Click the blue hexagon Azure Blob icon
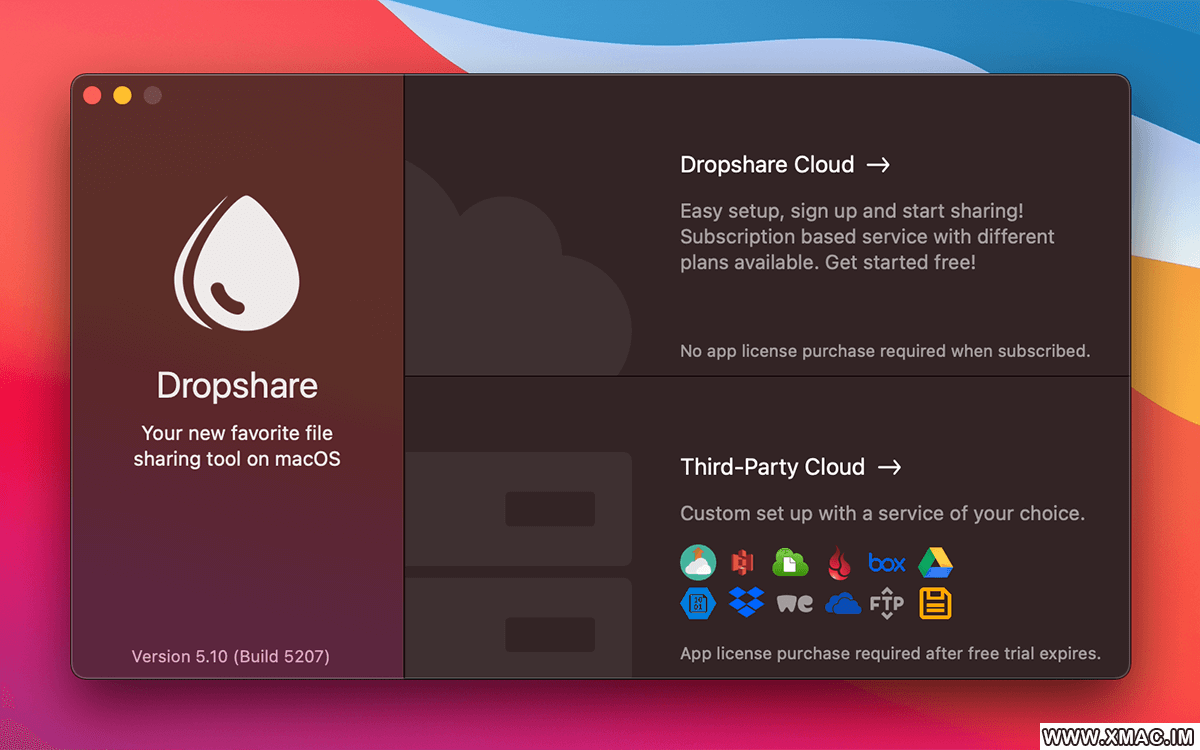Screen dimensions: 1200x750 tap(698, 602)
